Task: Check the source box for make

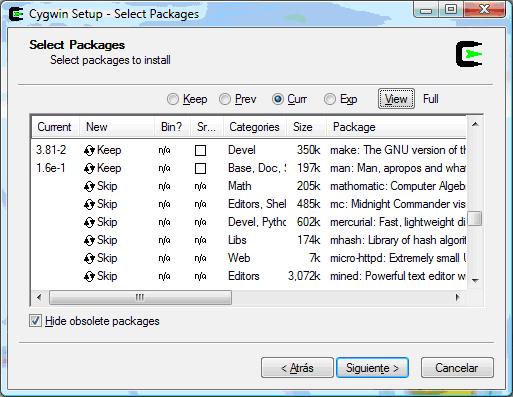Action: 200,150
